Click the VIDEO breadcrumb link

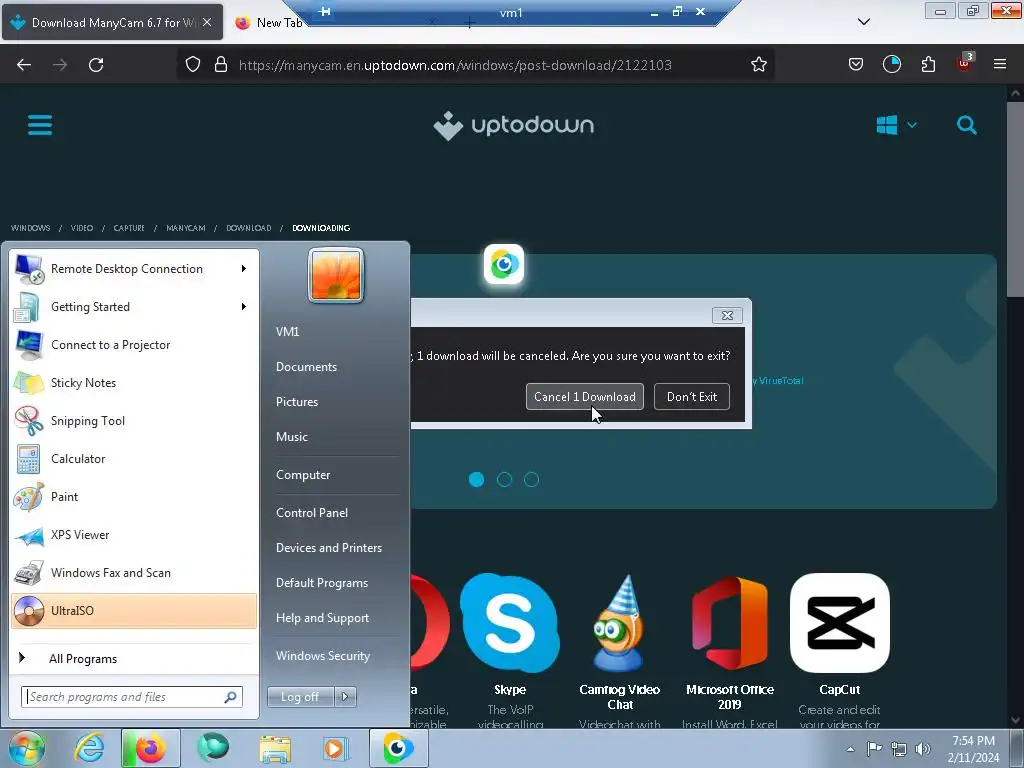[82, 228]
